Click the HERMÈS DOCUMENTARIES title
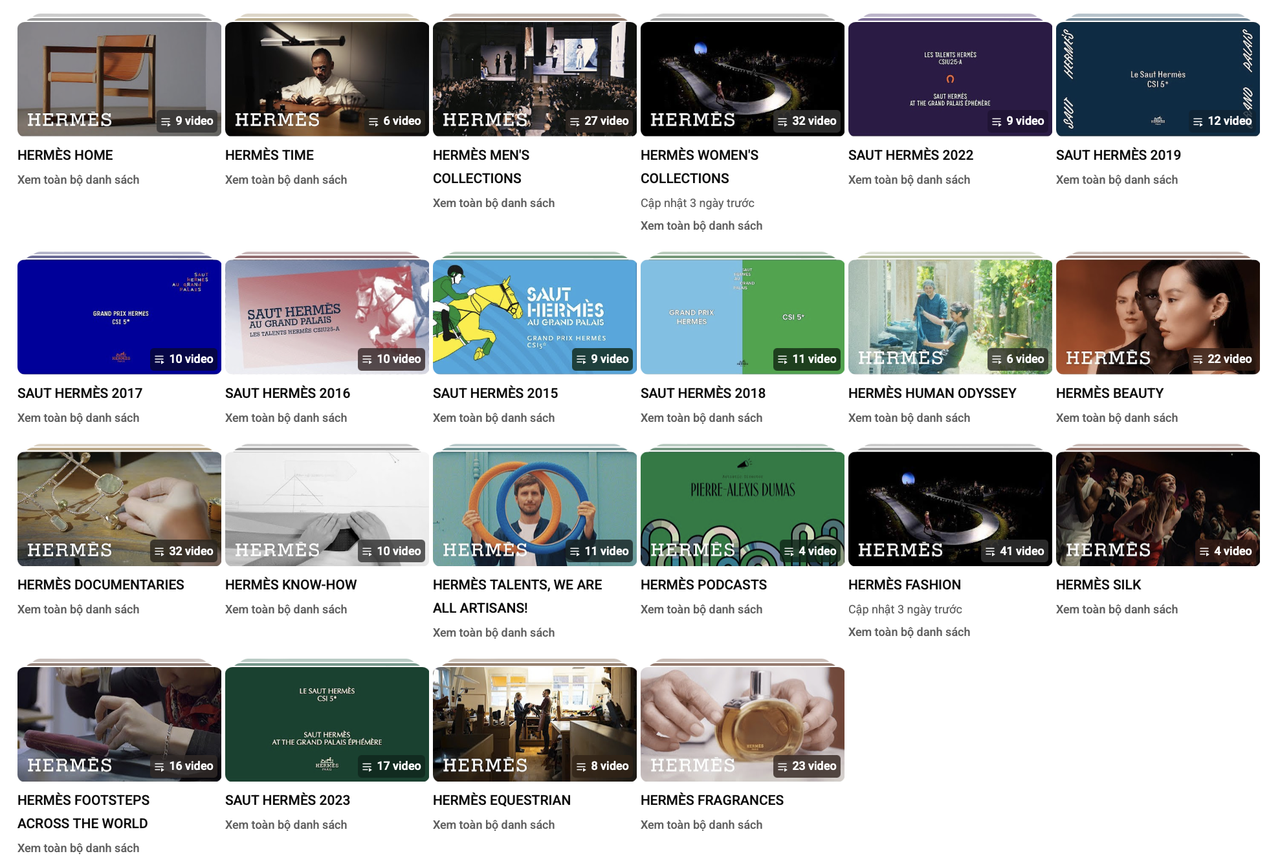 pyautogui.click(x=101, y=585)
